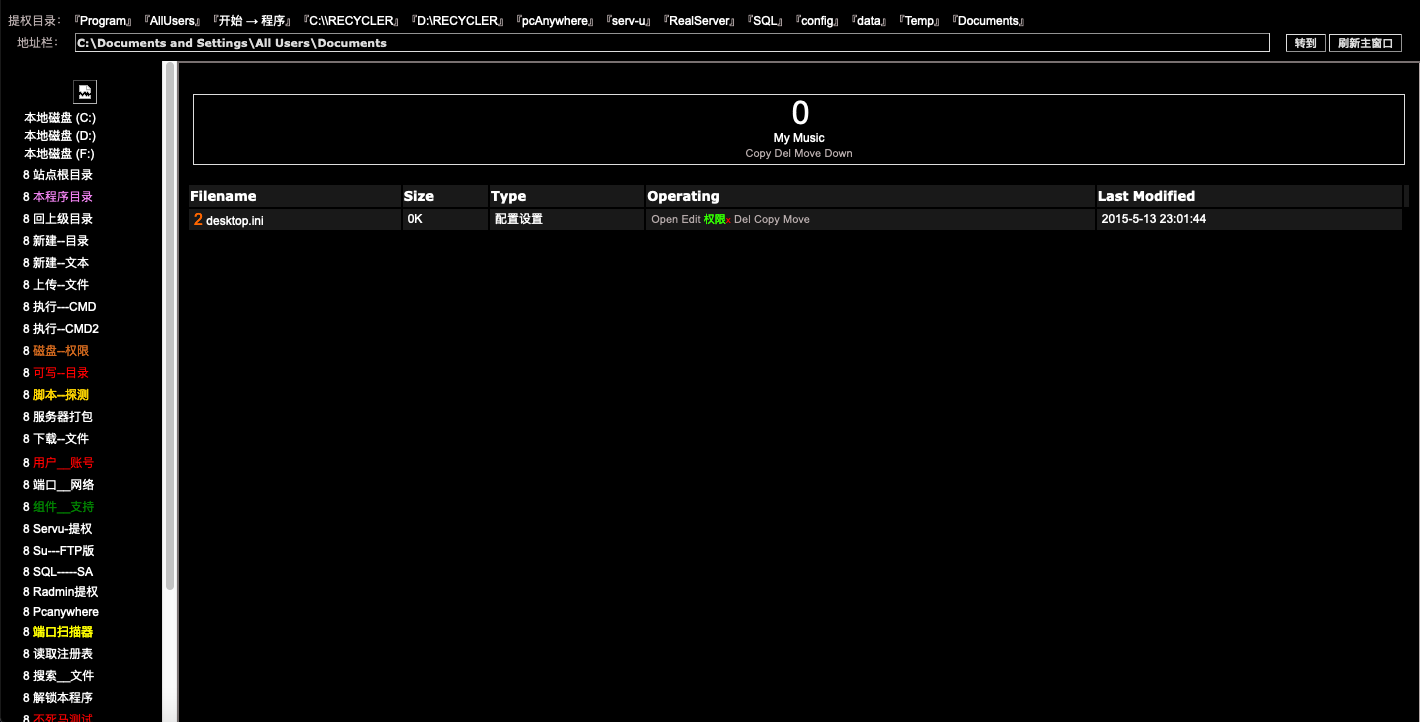Open the pcAnywhere directory shortcut
The height and width of the screenshot is (722, 1420).
coord(556,21)
